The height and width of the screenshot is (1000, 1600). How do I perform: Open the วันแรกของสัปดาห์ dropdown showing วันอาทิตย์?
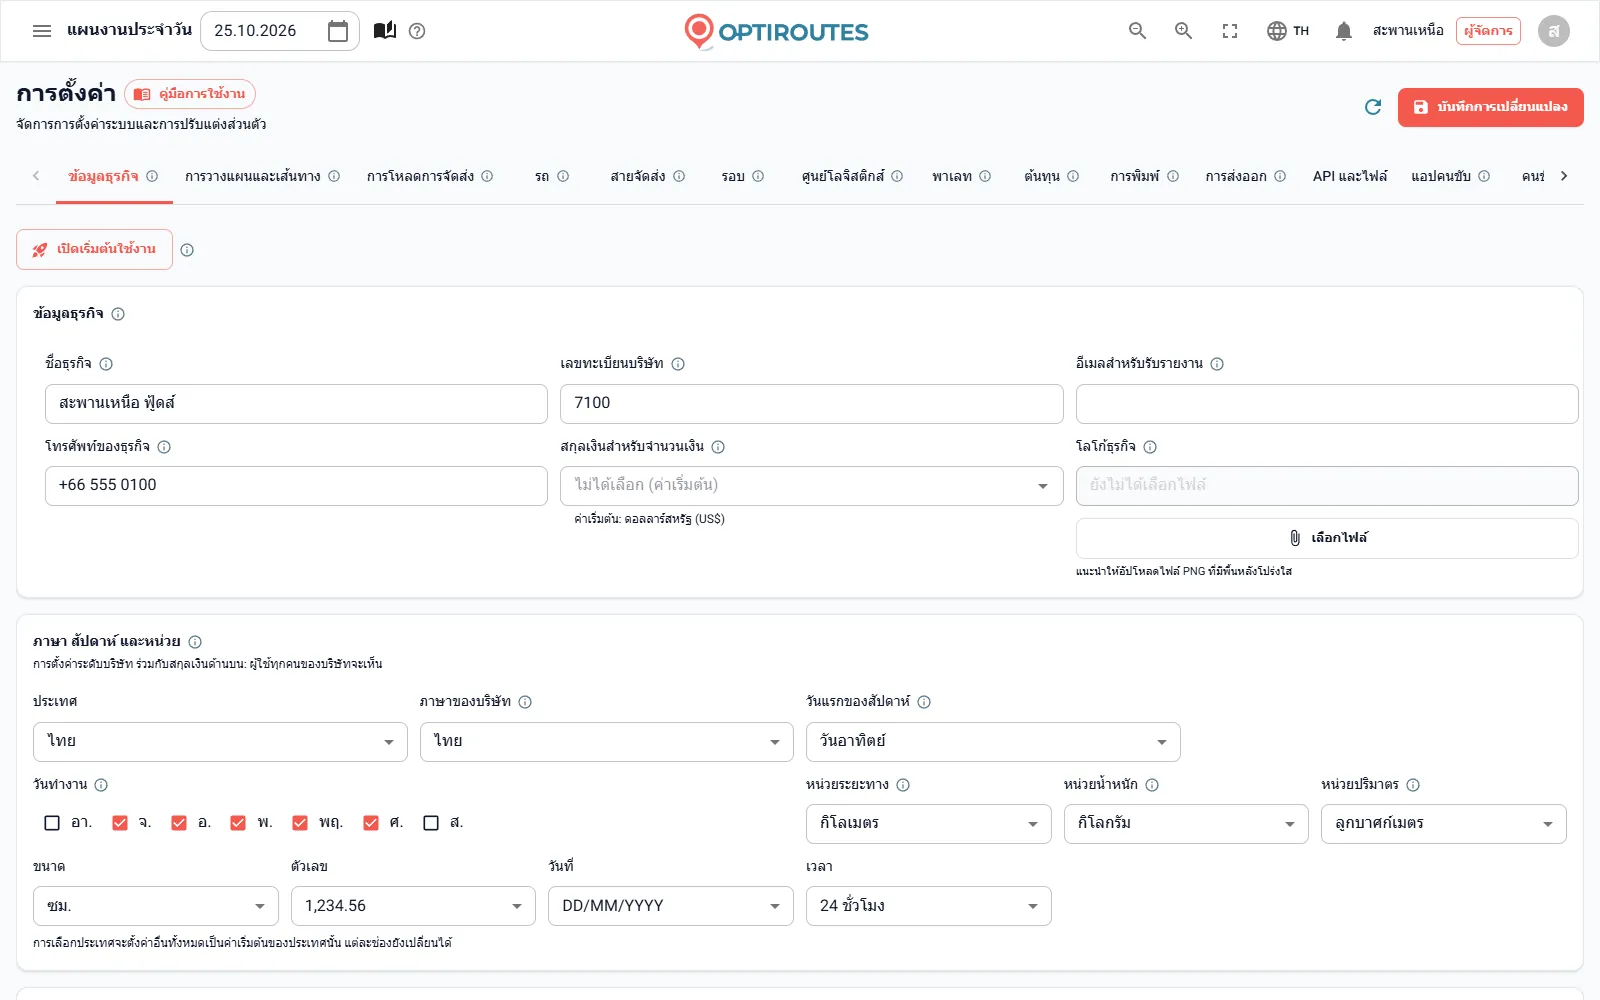click(993, 742)
